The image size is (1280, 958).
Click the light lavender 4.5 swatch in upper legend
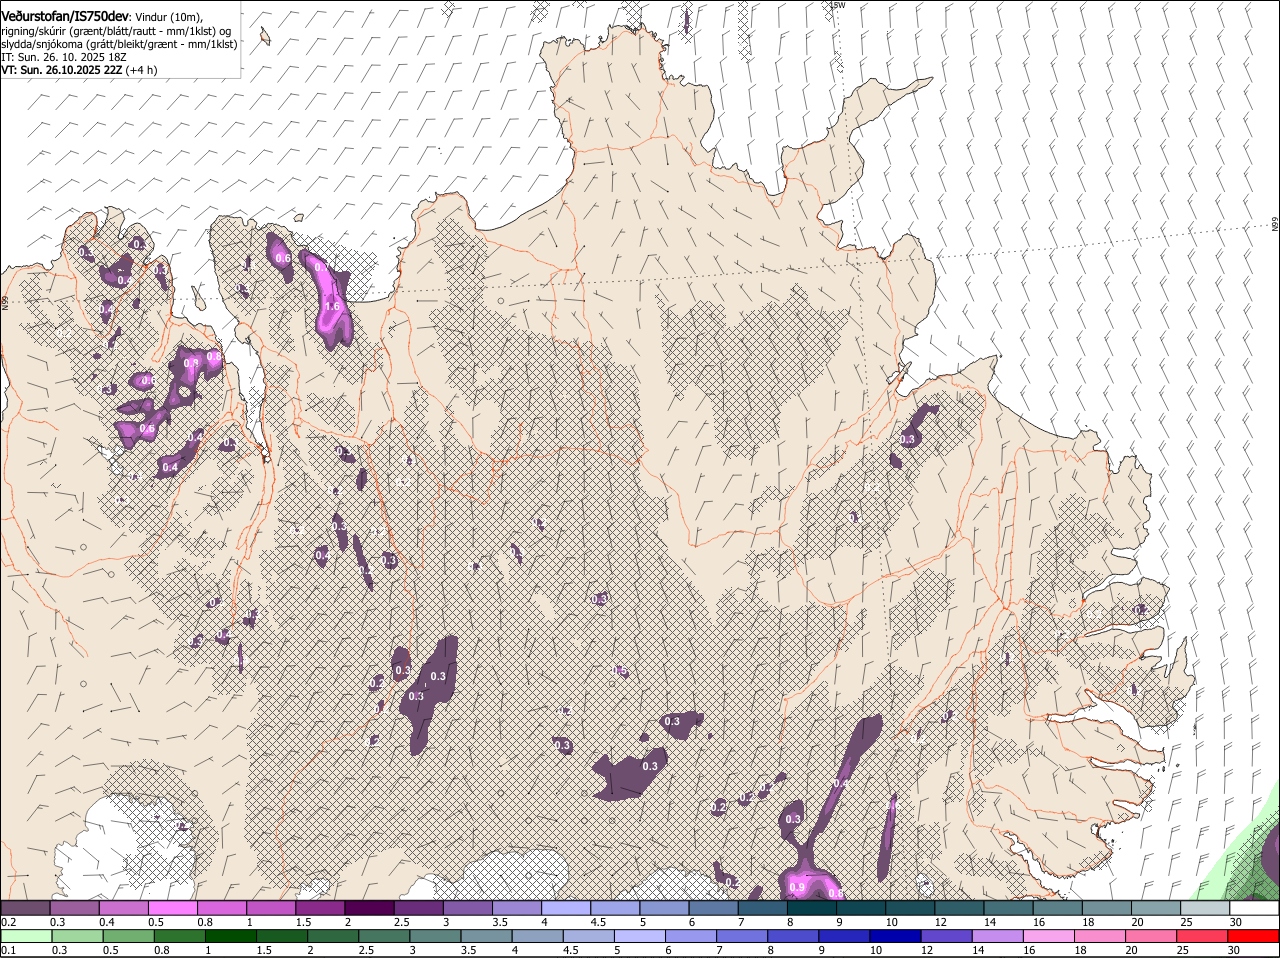coord(615,908)
